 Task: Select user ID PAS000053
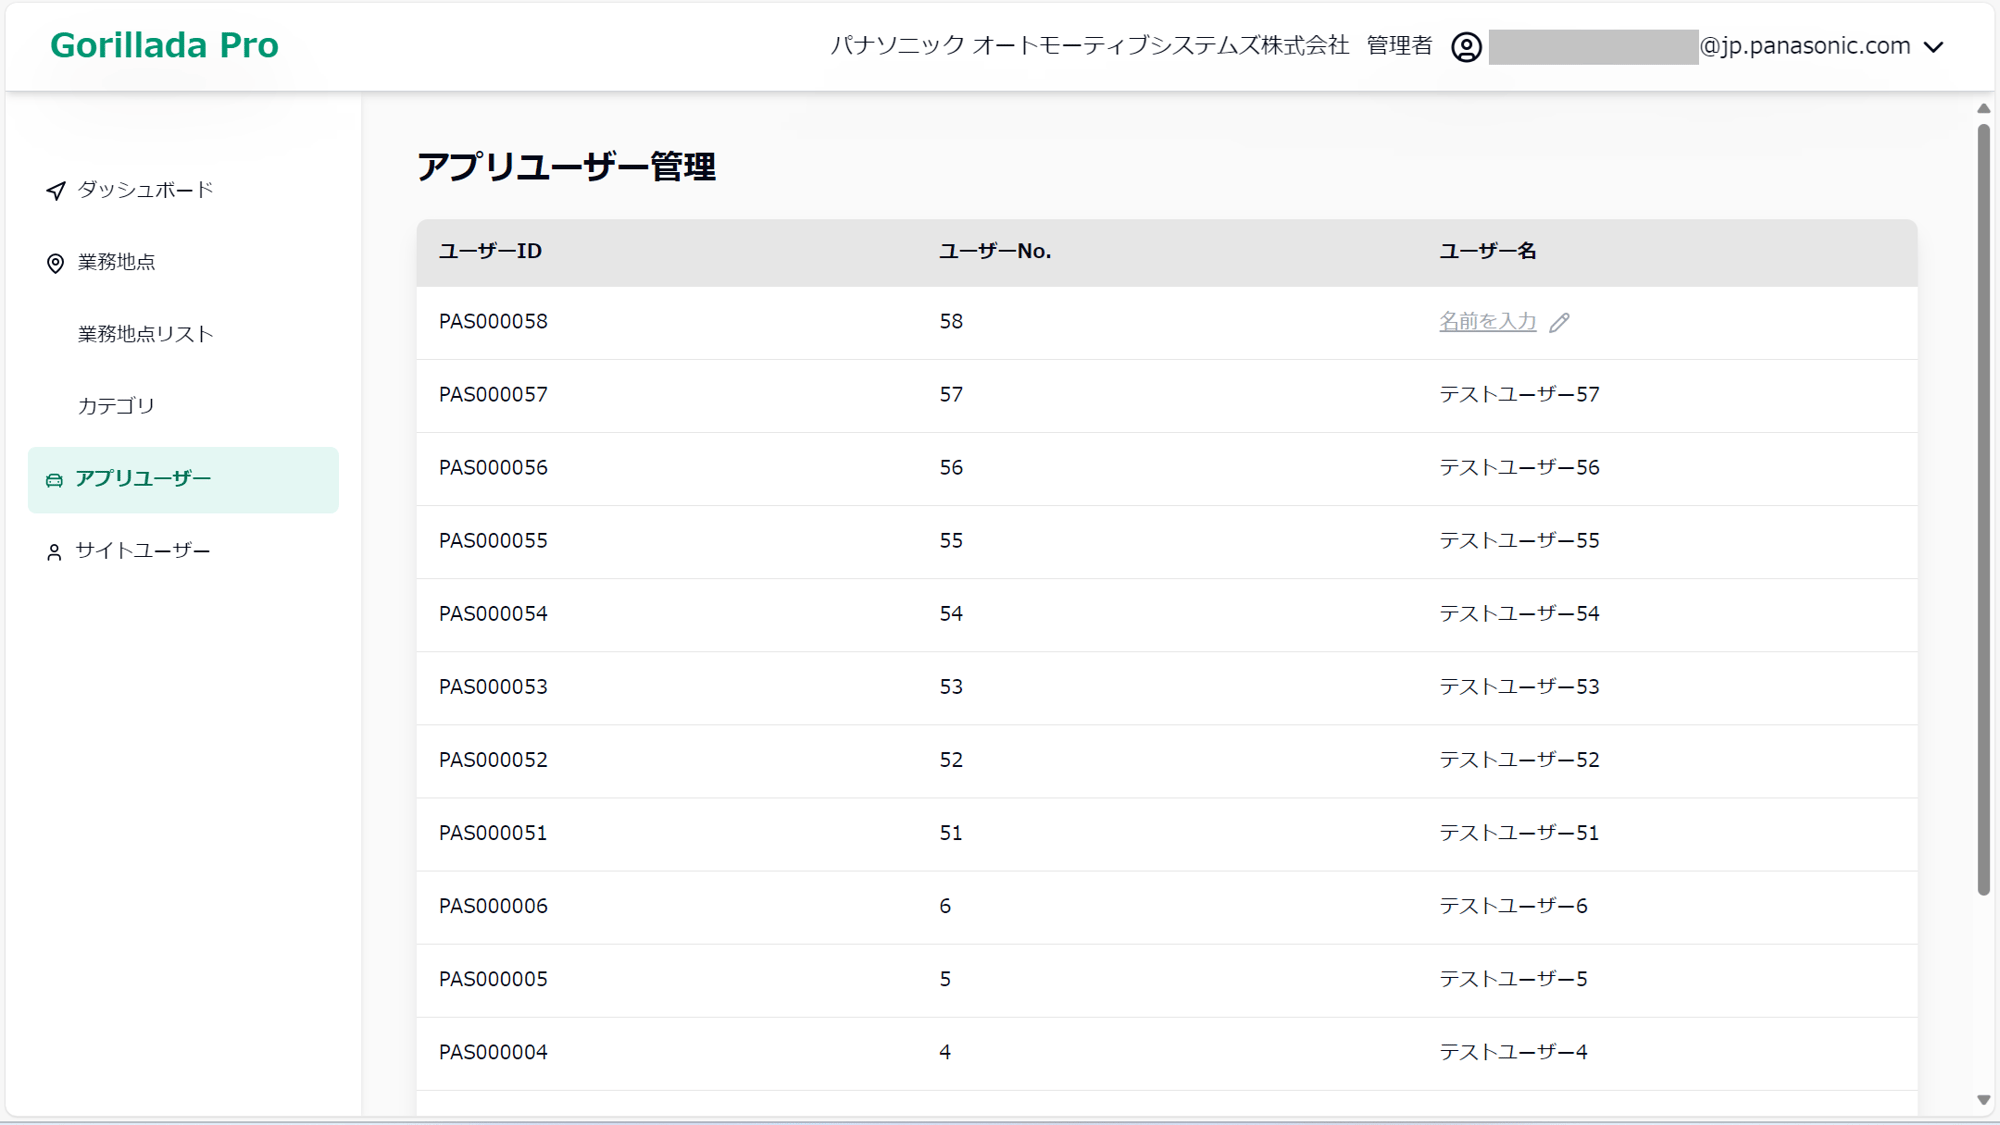coord(493,686)
